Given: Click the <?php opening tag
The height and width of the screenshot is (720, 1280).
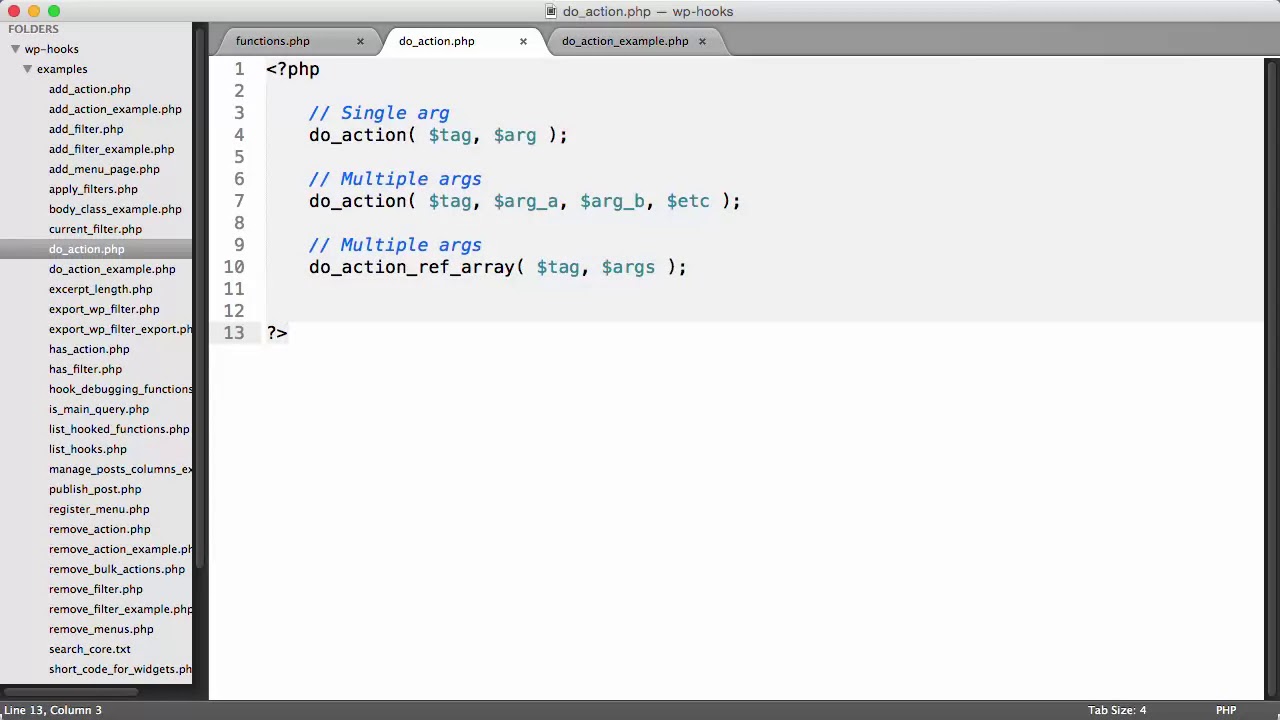Looking at the screenshot, I should tap(293, 70).
